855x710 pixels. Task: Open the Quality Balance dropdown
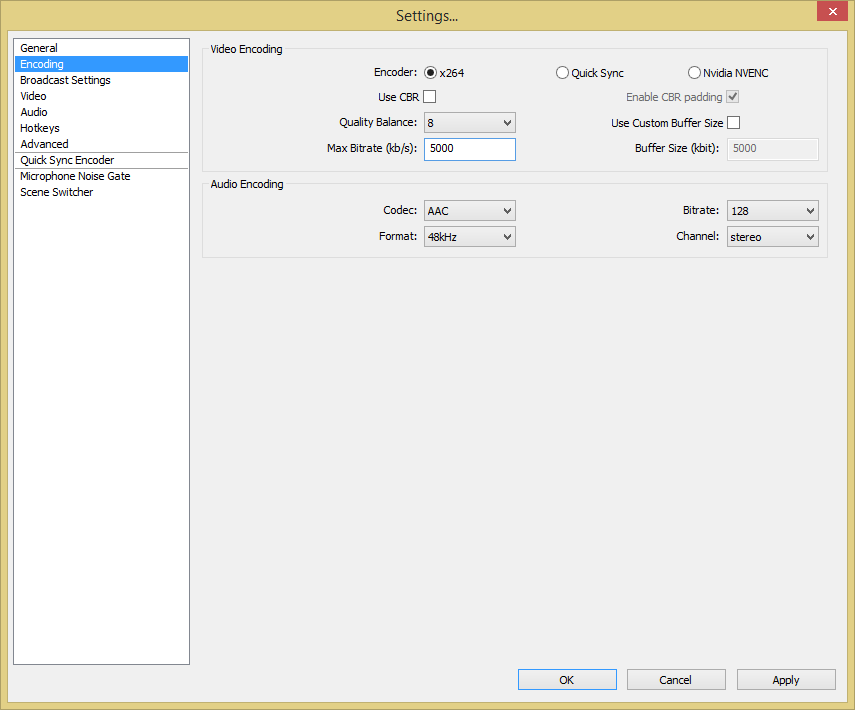(469, 123)
